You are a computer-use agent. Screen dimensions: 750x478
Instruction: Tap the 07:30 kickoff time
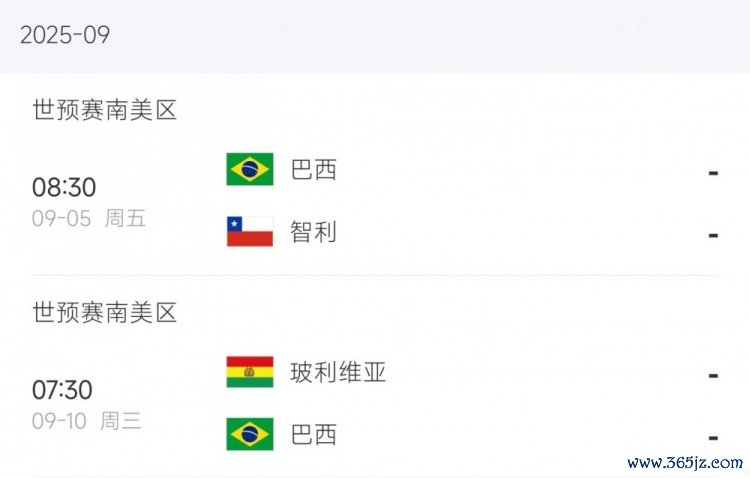62,390
